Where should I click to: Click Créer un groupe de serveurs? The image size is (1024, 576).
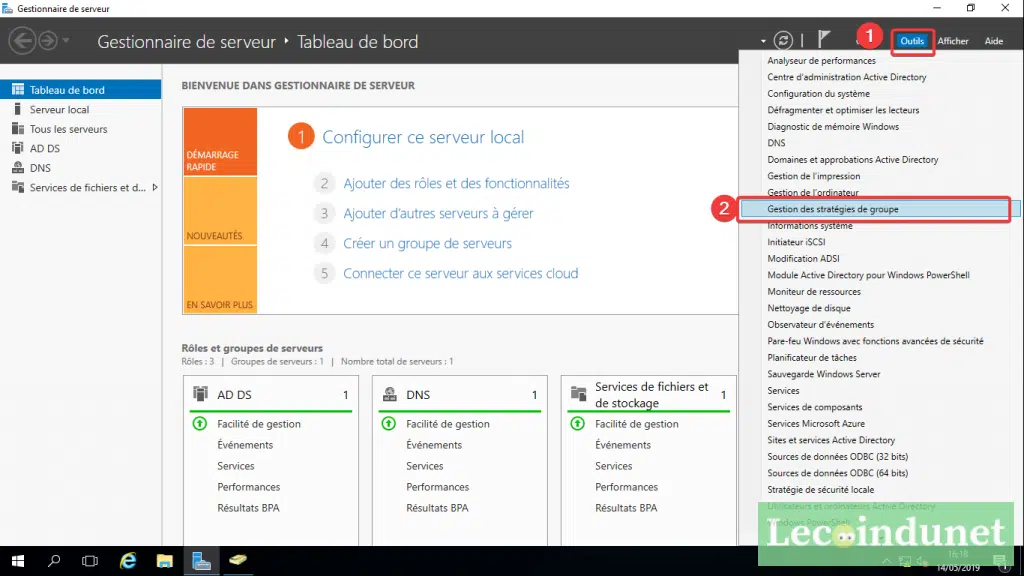point(428,244)
